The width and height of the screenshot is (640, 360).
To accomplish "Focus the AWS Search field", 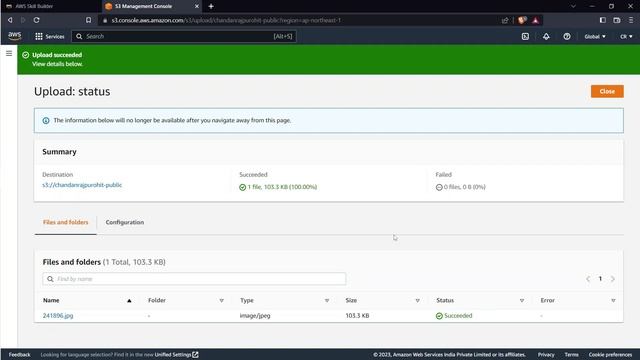I will coord(184,36).
